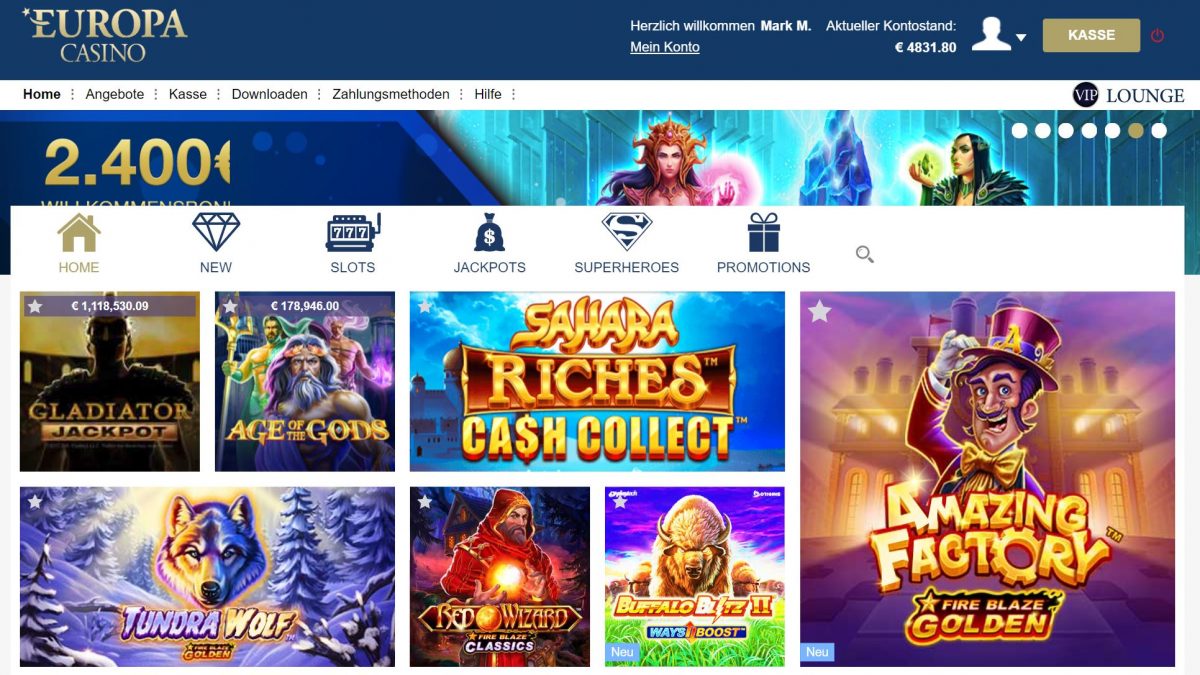Open the Mein Konto link
The height and width of the screenshot is (675, 1200).
click(665, 47)
